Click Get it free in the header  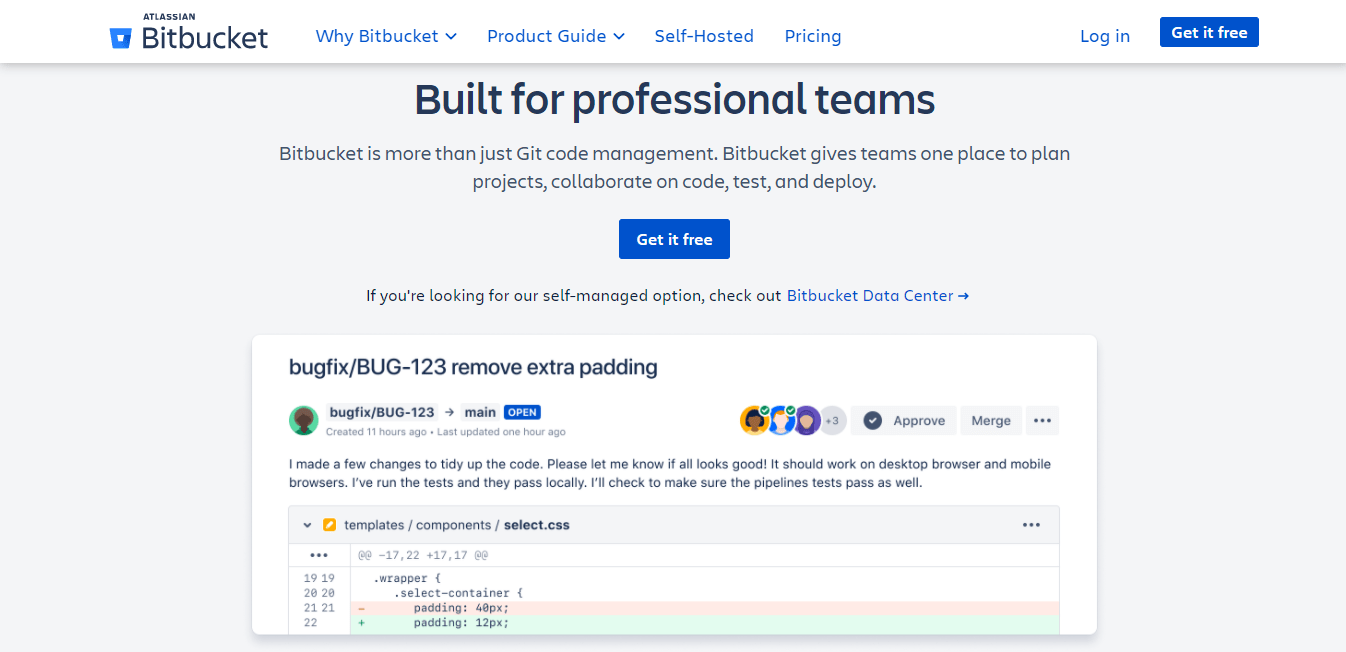[1209, 32]
